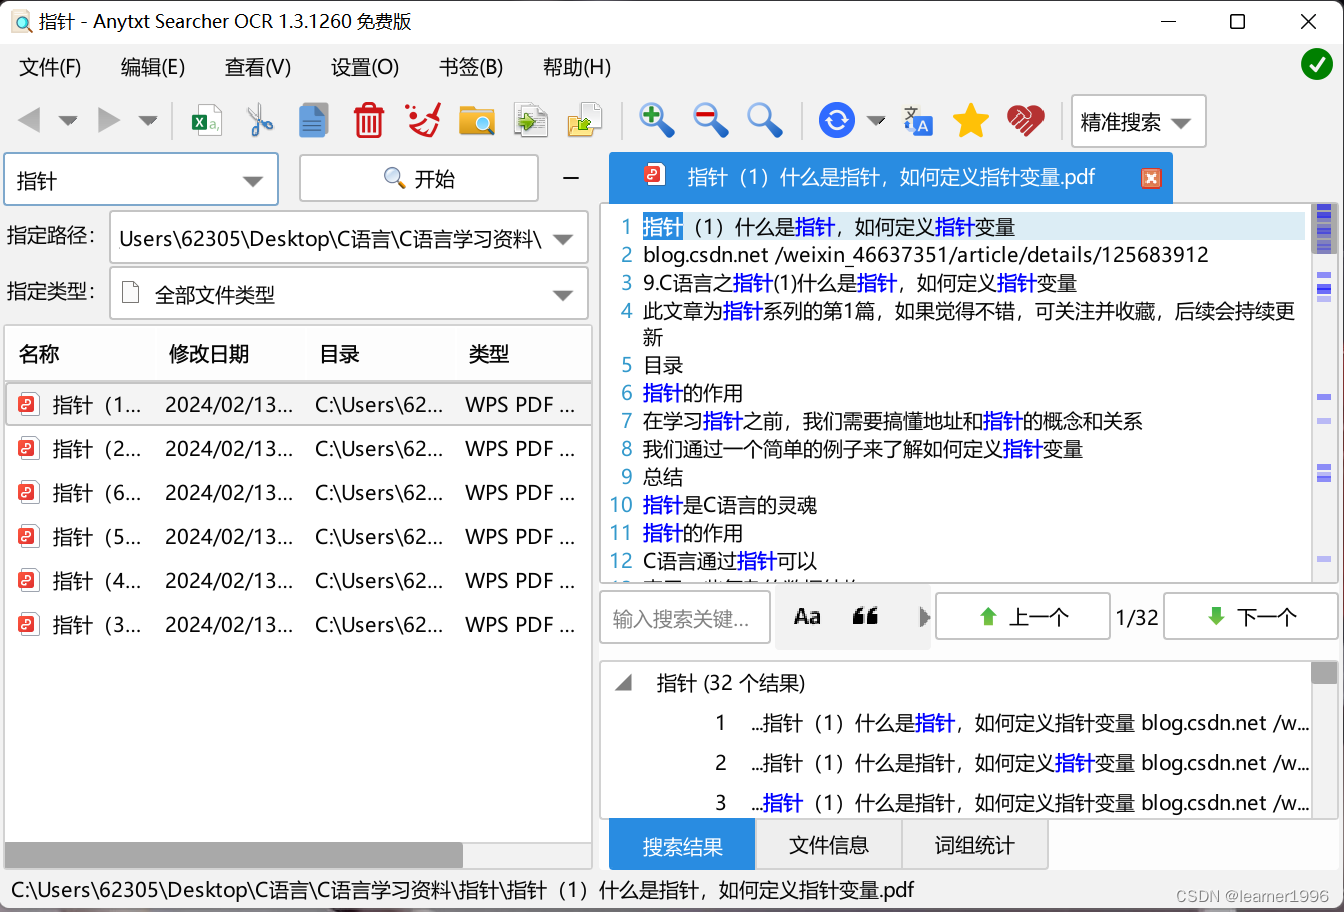Click the scissors cut icon

[260, 121]
